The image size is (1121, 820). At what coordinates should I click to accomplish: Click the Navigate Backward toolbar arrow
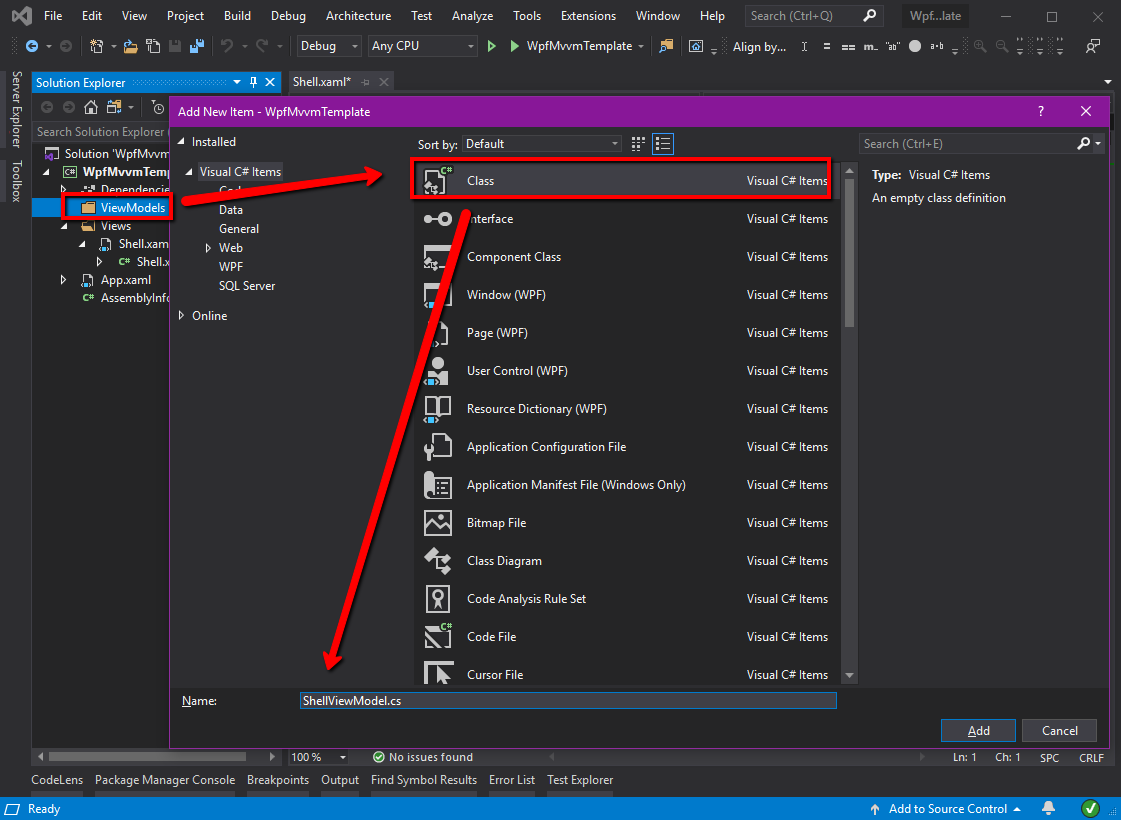[x=31, y=46]
